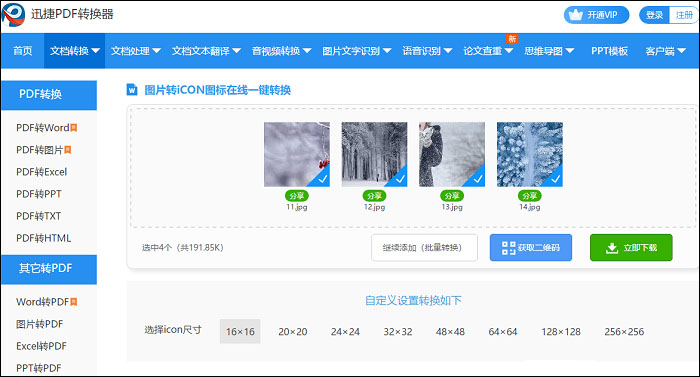Expand the 图片文字识别 dropdown
The image size is (700, 377).
(357, 51)
